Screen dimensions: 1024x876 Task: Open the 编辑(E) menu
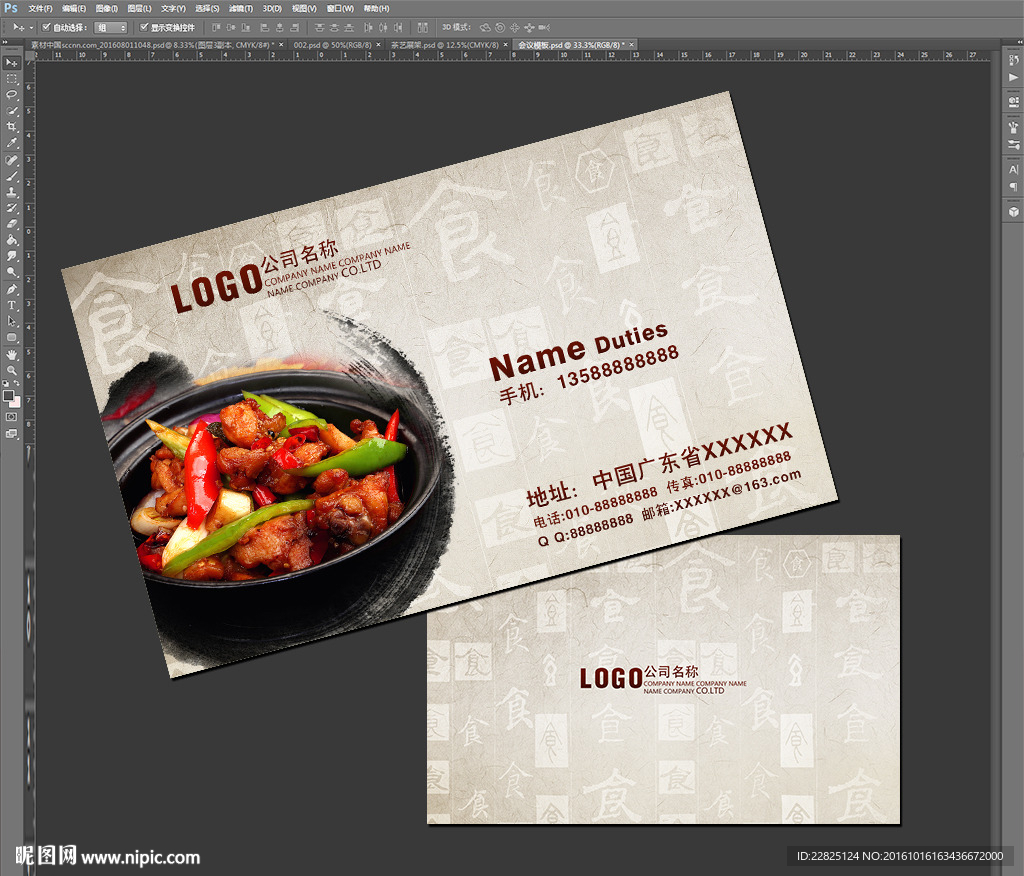74,8
